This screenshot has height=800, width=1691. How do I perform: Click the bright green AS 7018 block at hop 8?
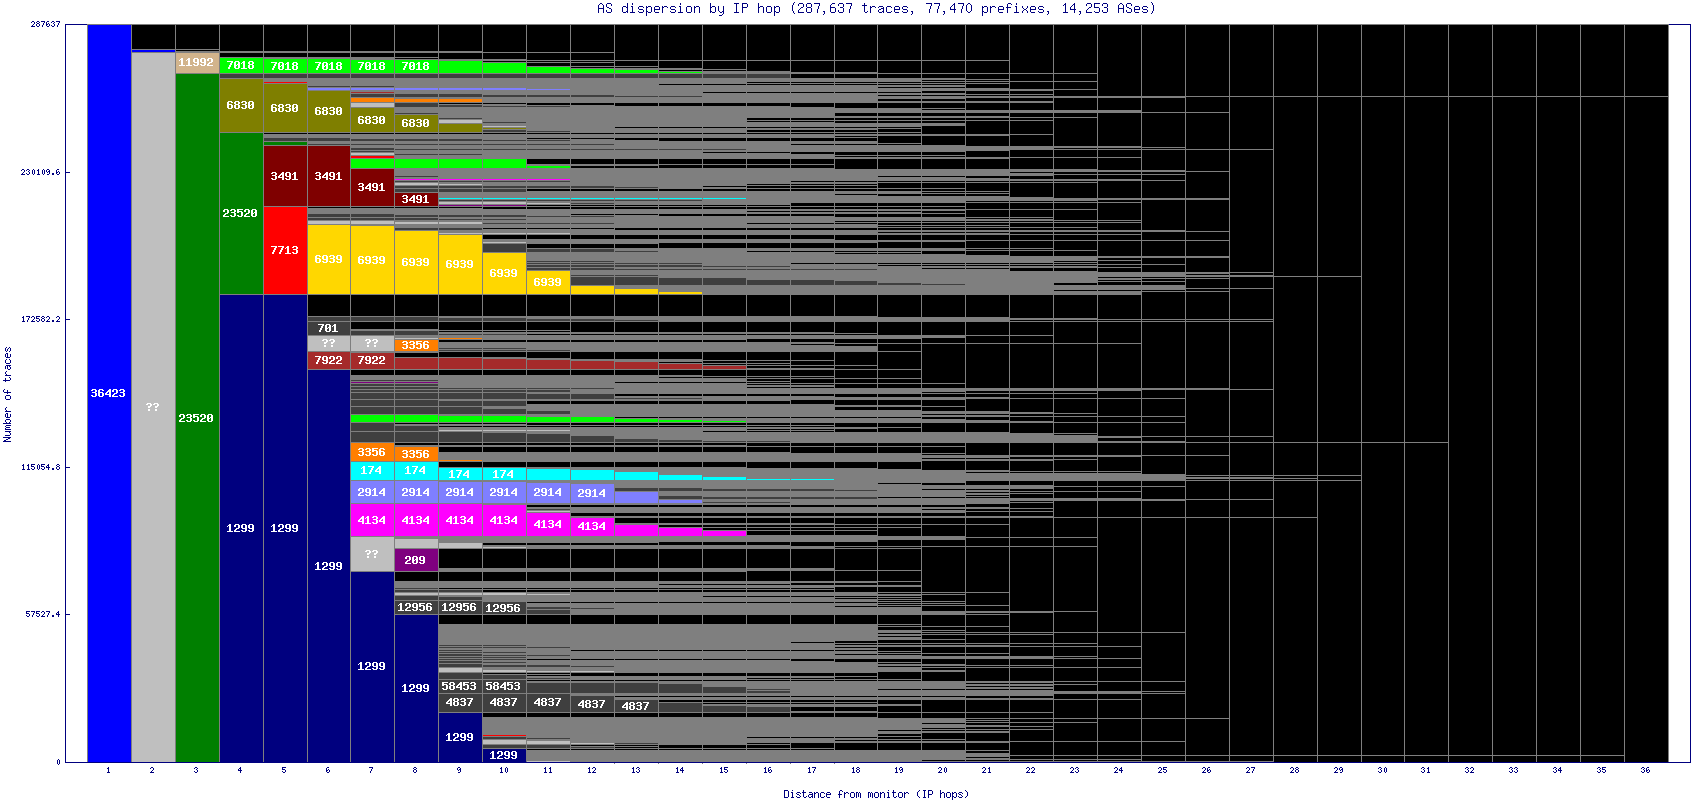(416, 67)
